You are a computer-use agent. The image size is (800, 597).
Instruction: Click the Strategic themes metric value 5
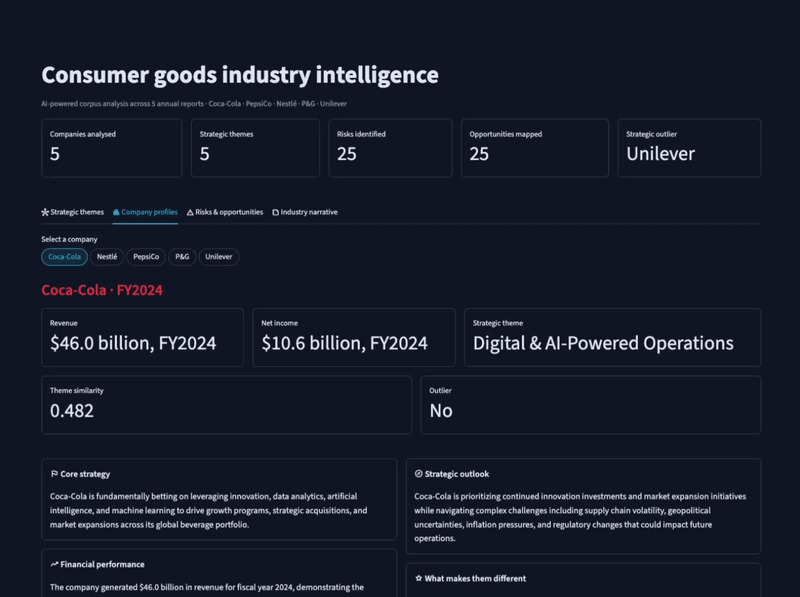(205, 154)
